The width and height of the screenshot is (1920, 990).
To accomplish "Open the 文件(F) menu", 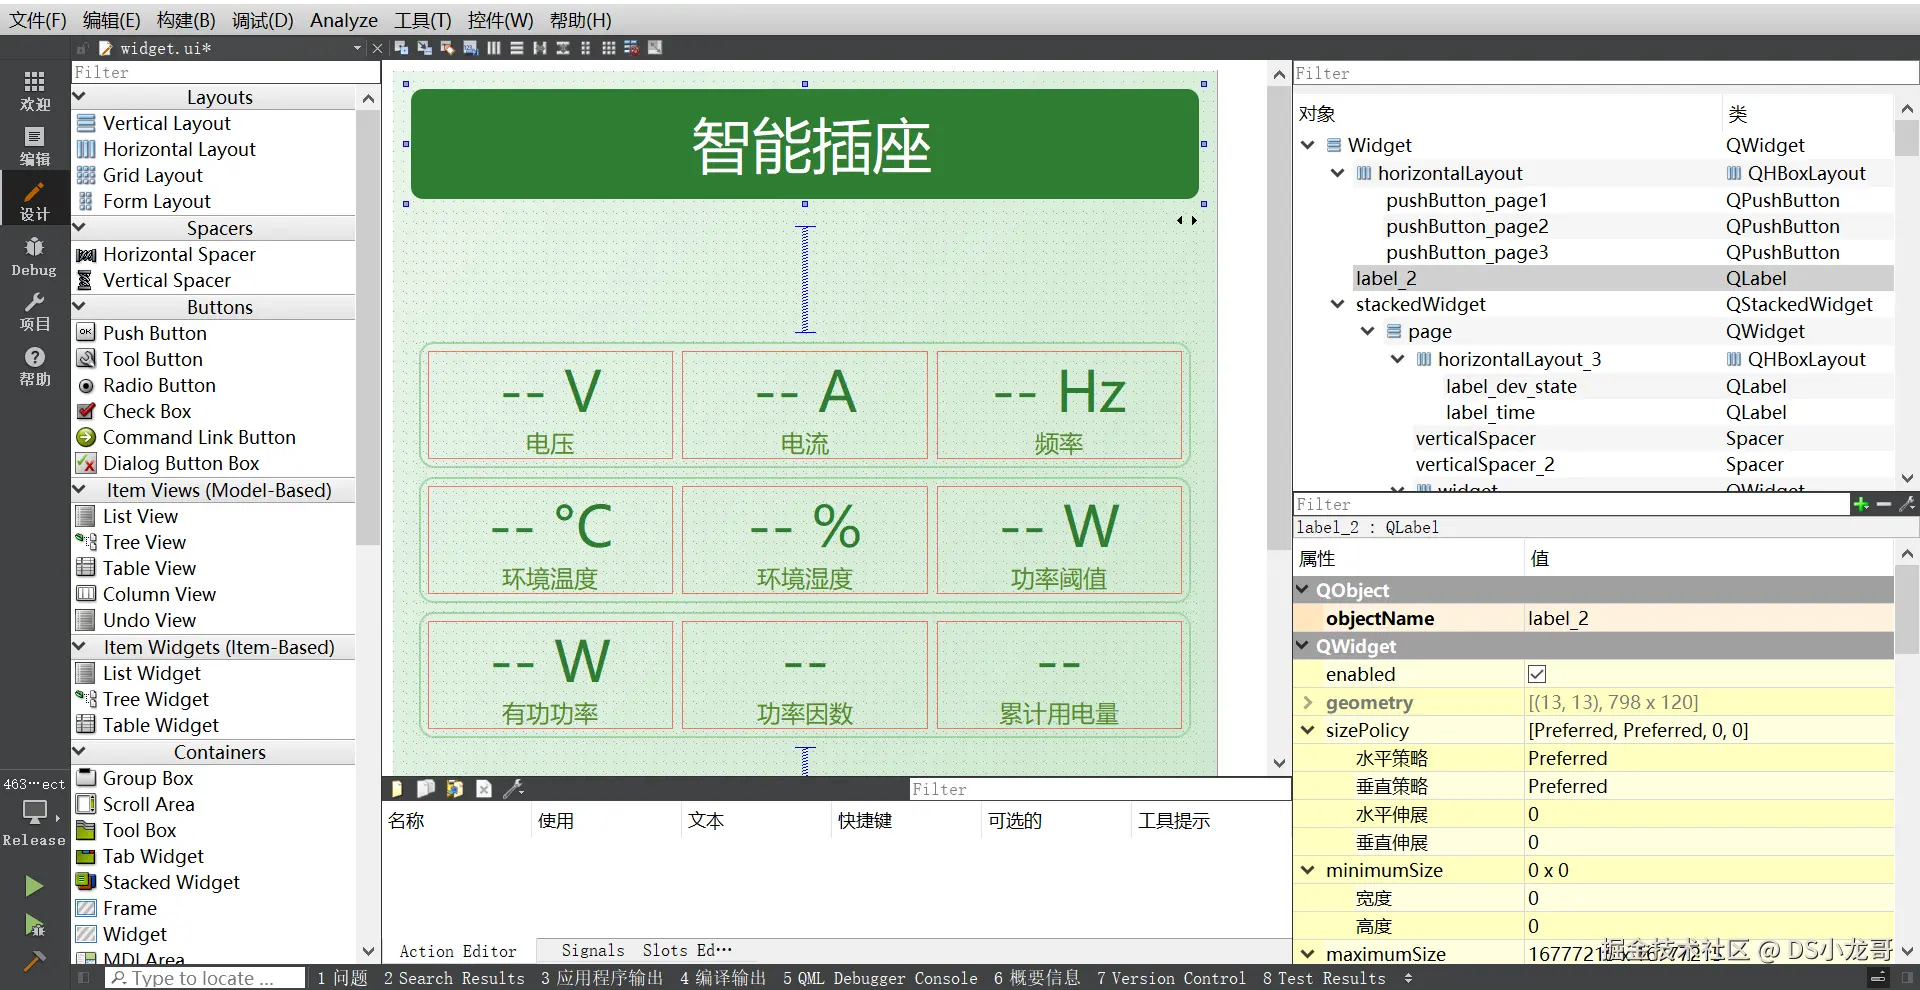I will 37,20.
